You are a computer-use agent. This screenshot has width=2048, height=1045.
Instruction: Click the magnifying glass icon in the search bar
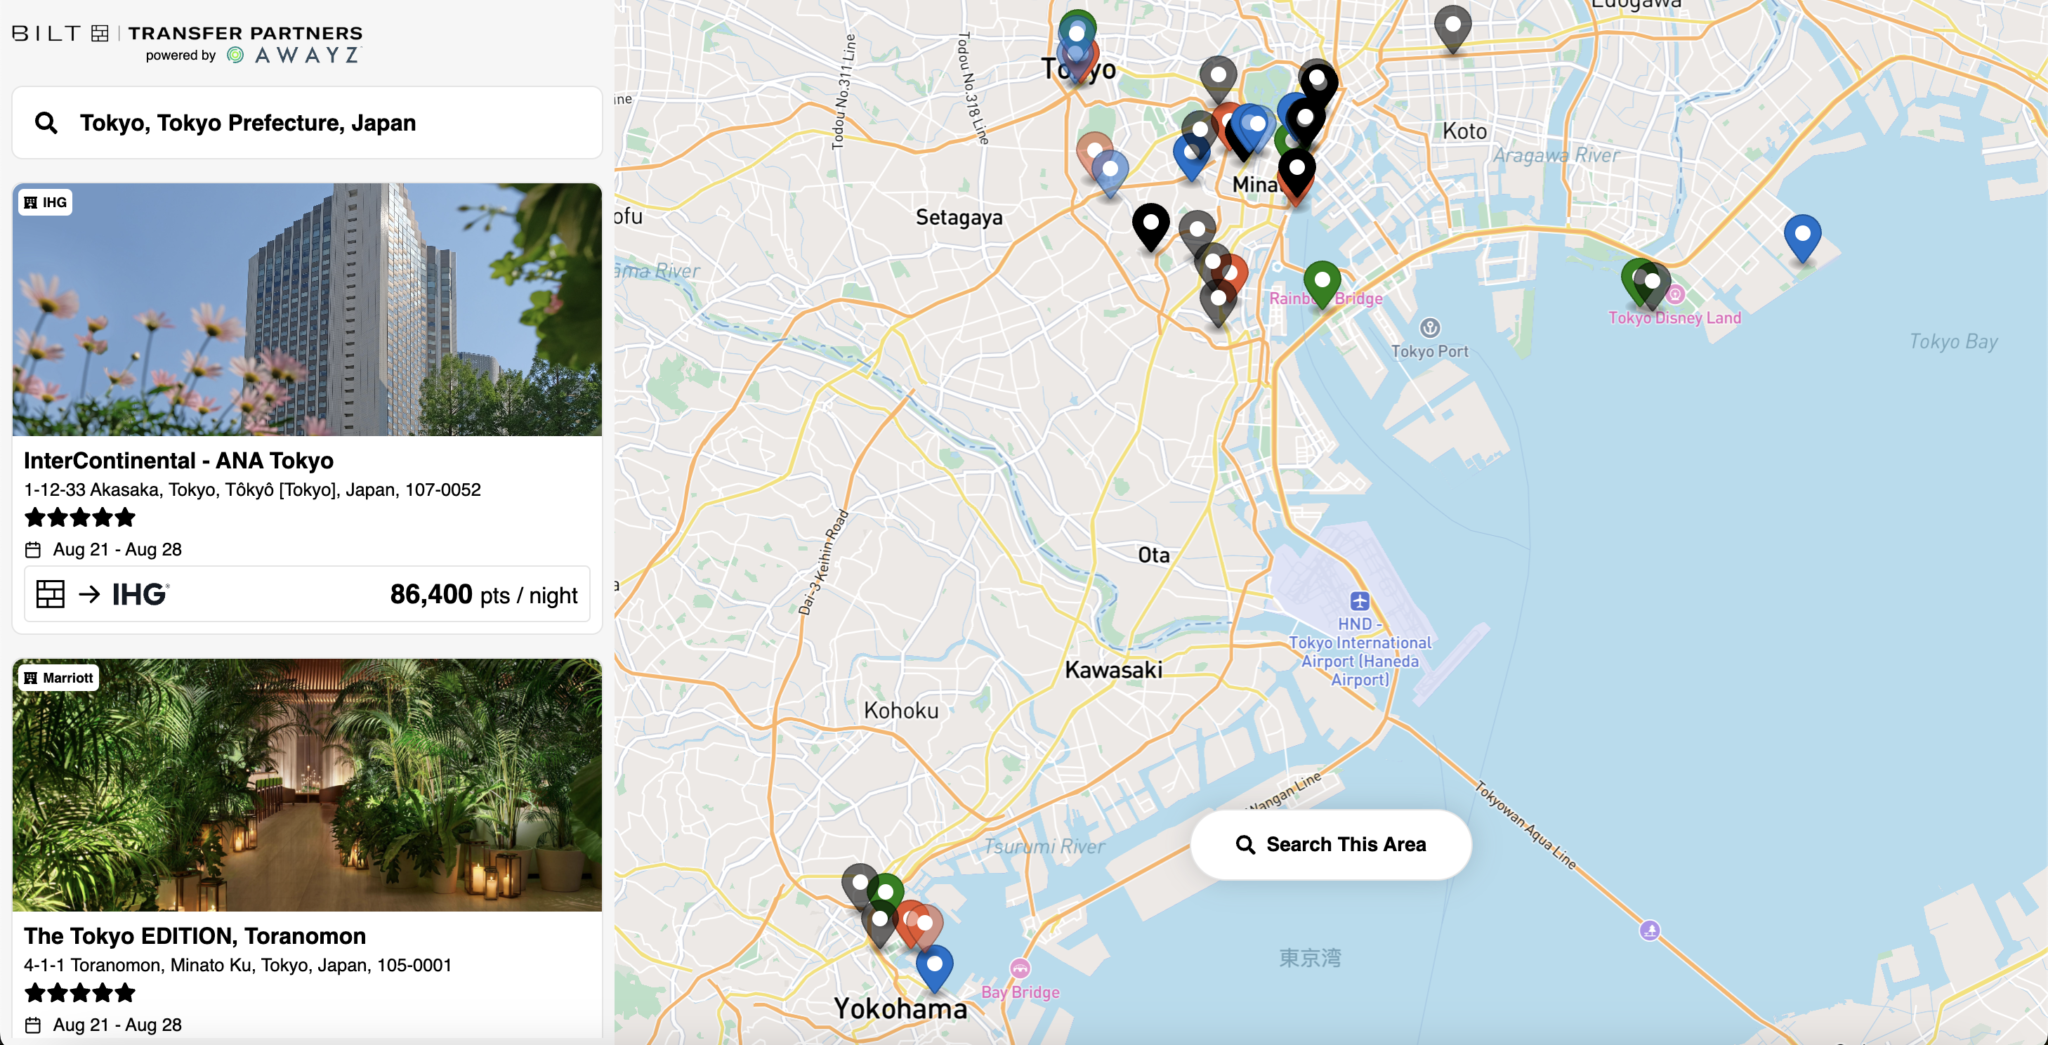[x=47, y=122]
